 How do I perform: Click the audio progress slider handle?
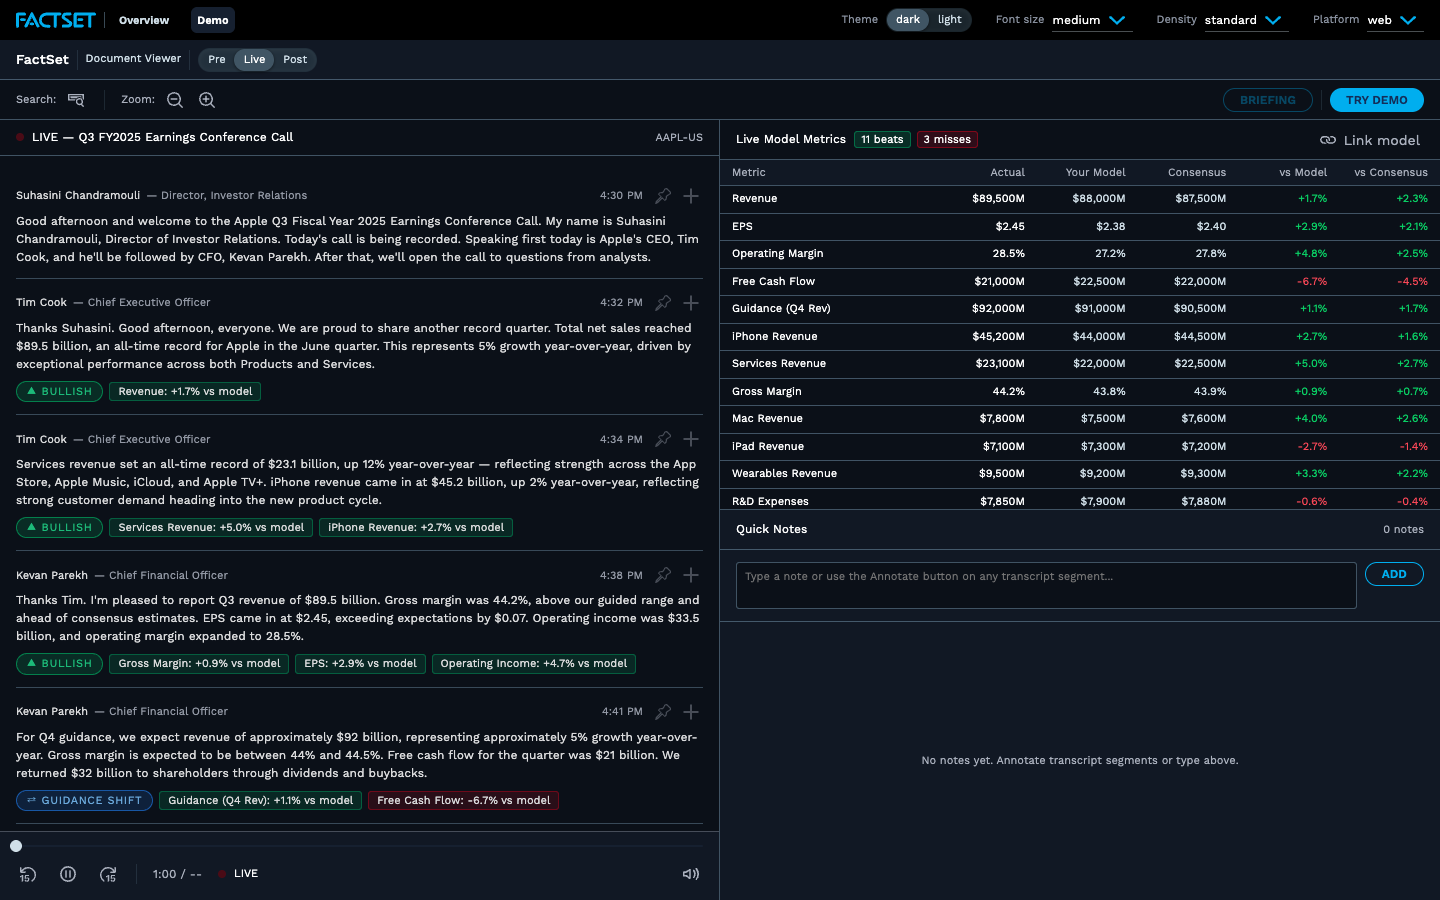coord(16,846)
